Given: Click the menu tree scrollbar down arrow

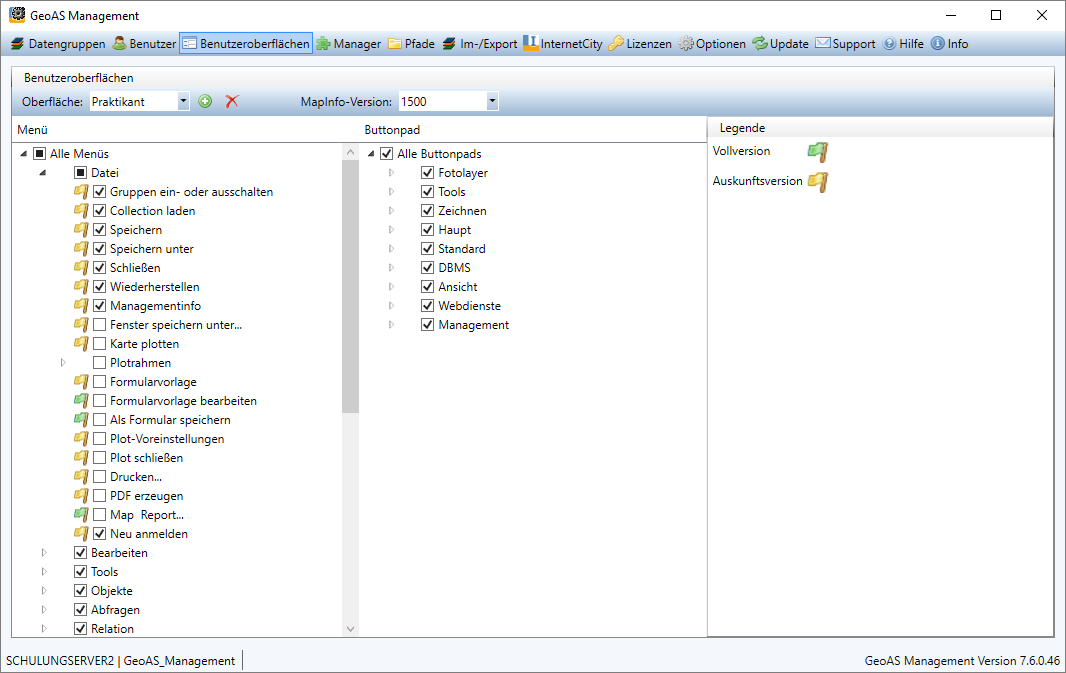Looking at the screenshot, I should [x=350, y=629].
